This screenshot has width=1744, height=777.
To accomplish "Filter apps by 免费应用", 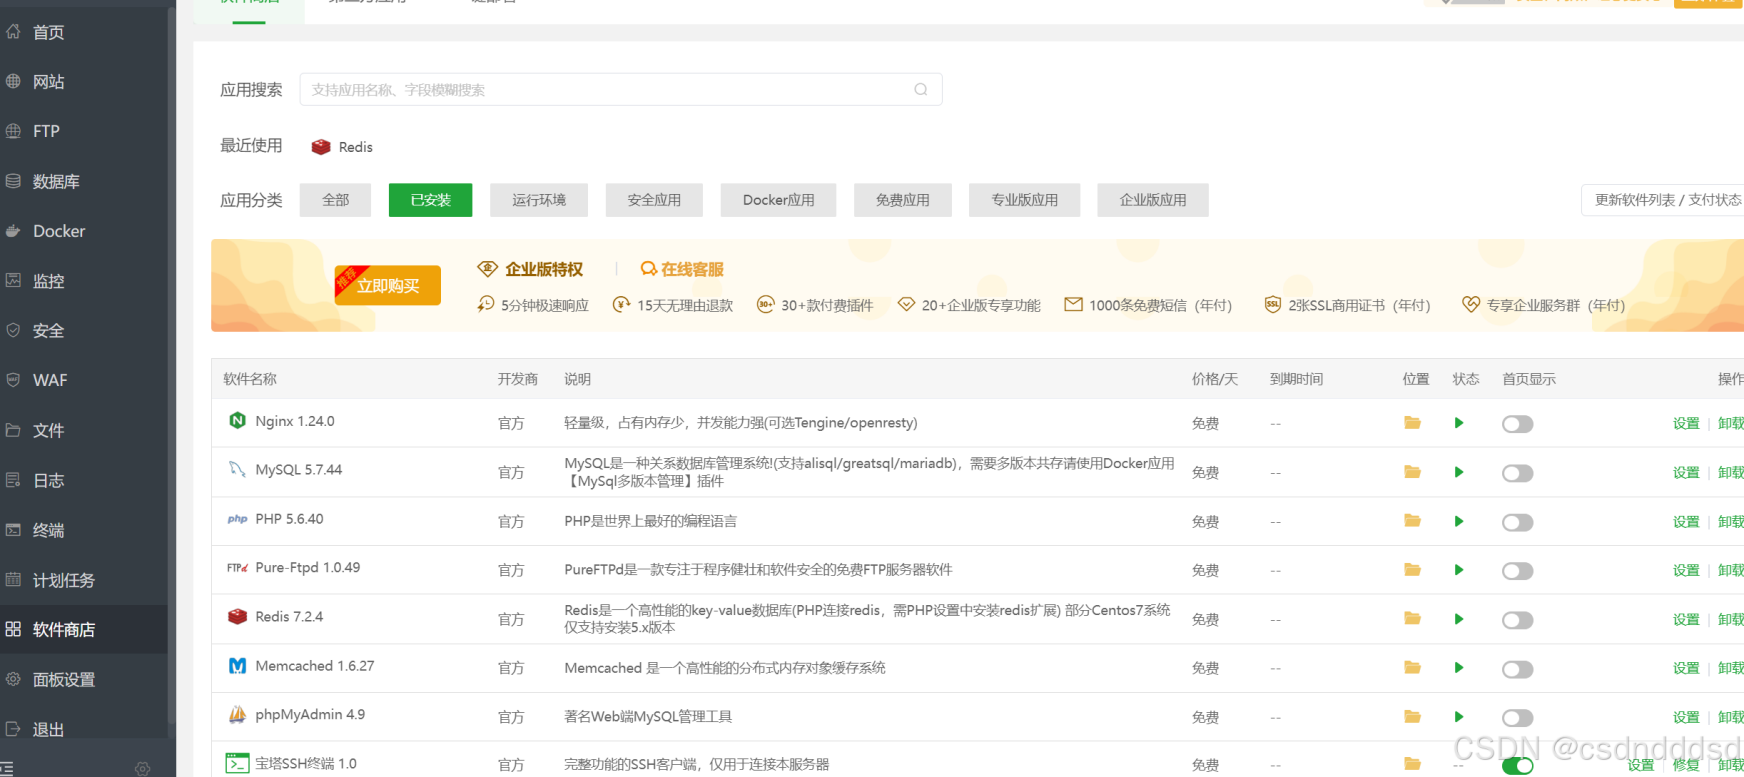I will [902, 200].
